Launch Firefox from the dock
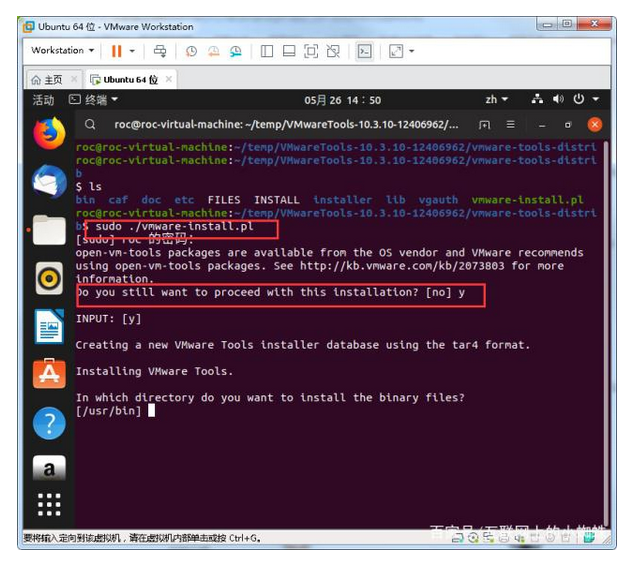The height and width of the screenshot is (563, 633). click(49, 133)
